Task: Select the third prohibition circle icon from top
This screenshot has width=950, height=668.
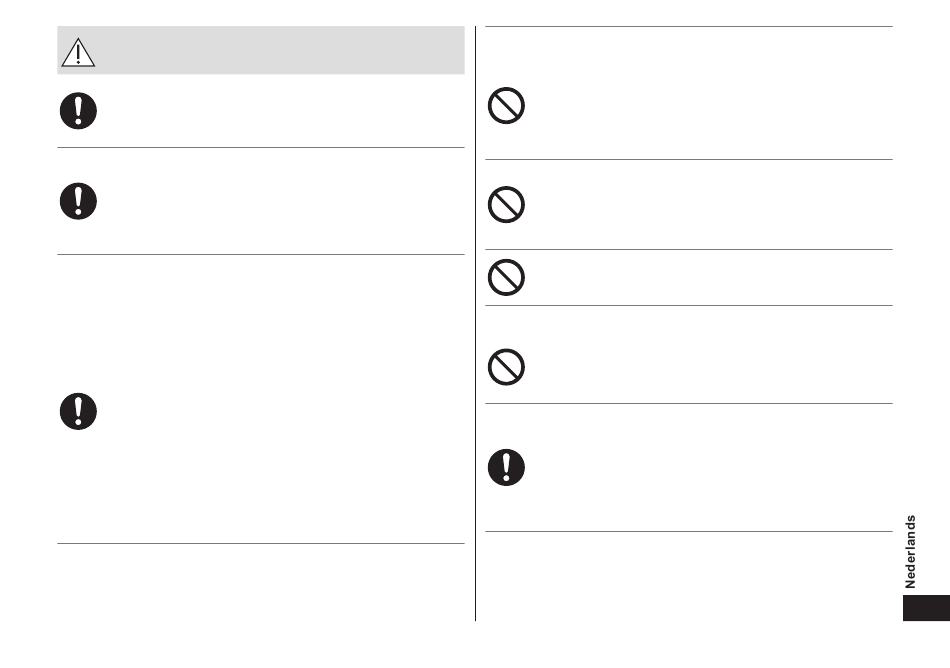Action: click(507, 277)
